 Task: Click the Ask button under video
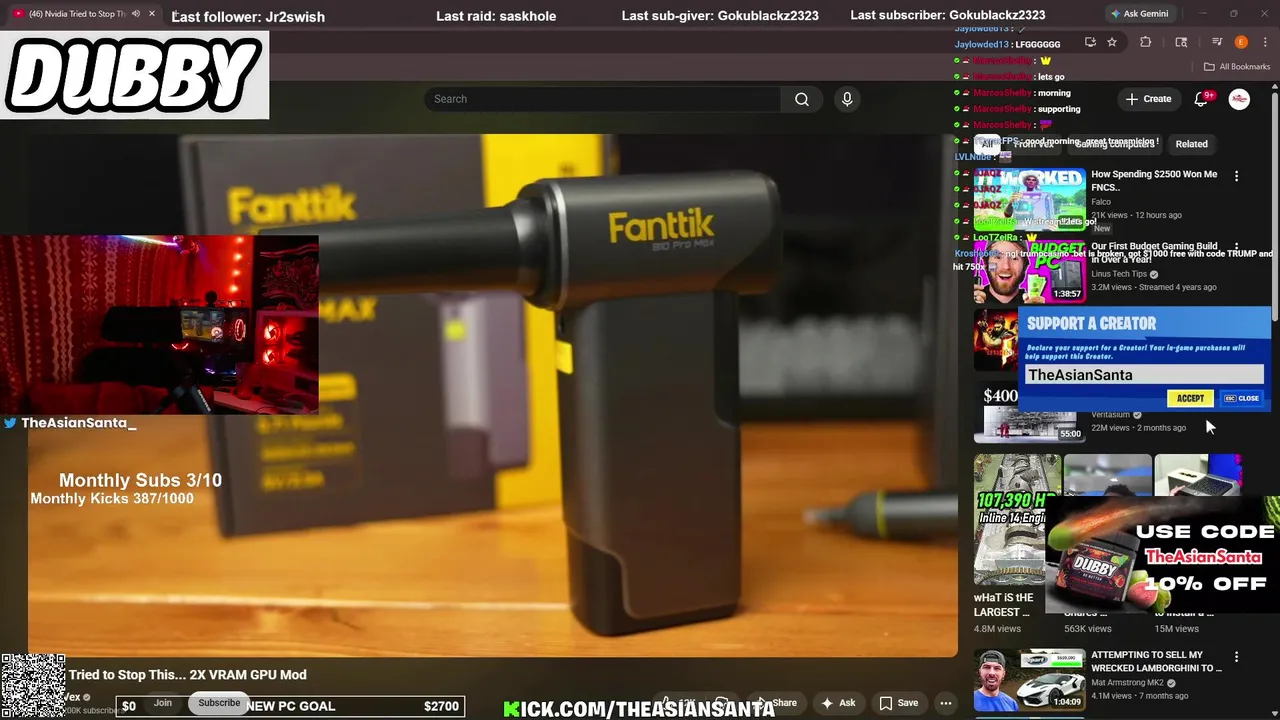point(838,703)
